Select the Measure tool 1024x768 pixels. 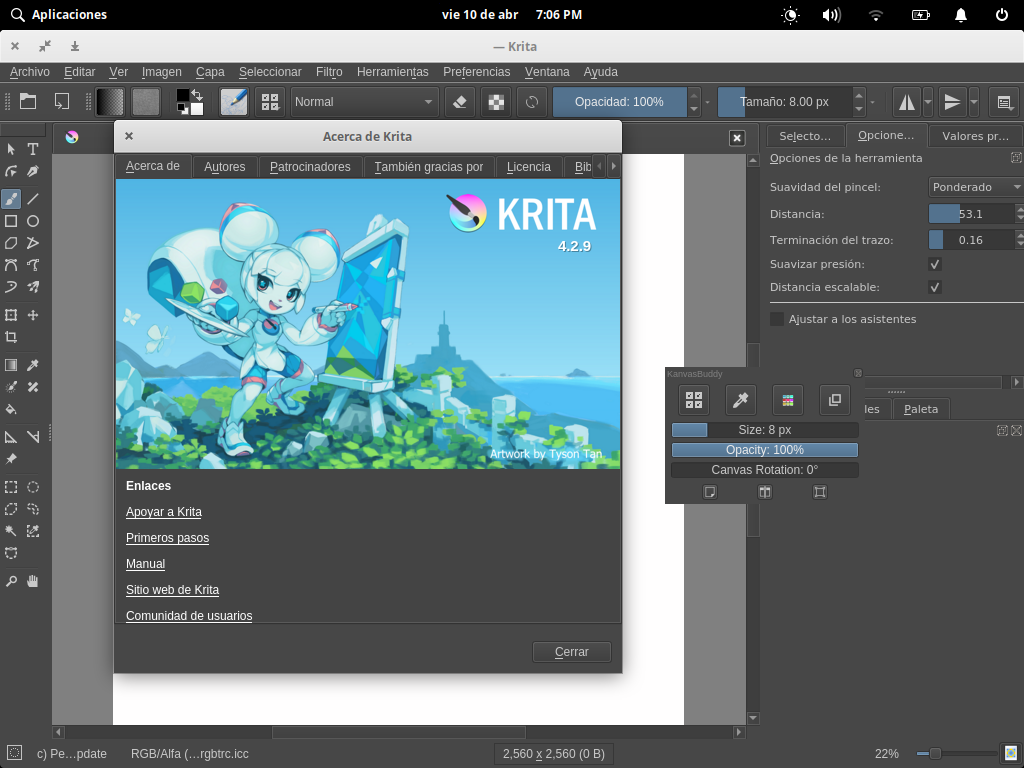[x=33, y=437]
